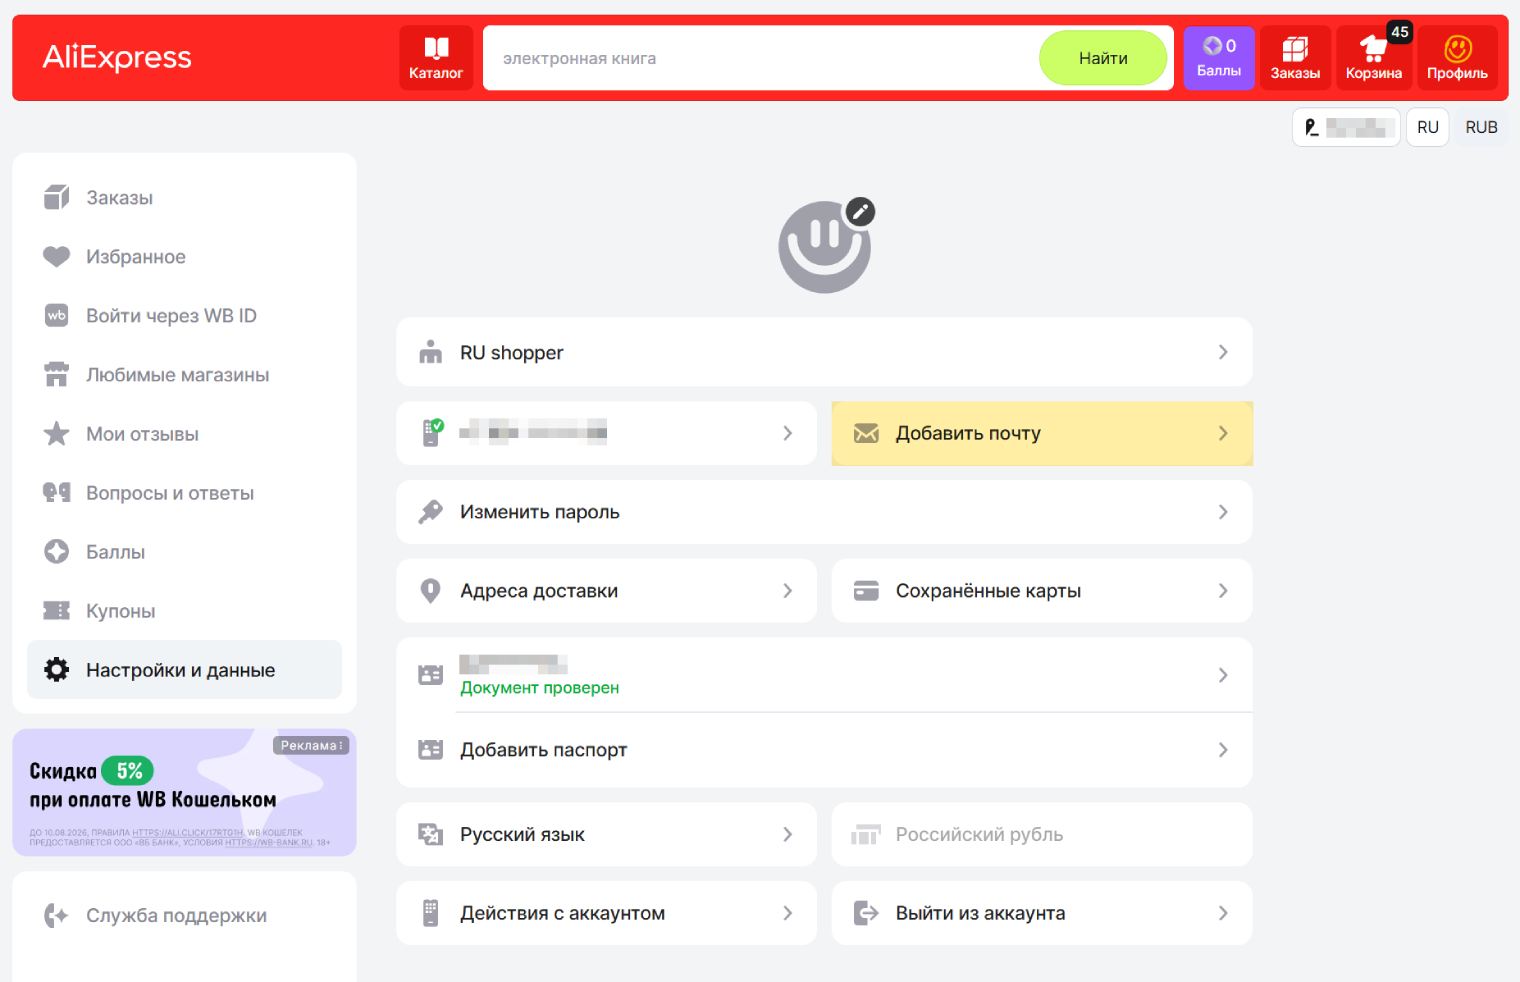Select Мои отзывы in the sidebar
Viewport: 1520px width, 982px height.
pyautogui.click(x=184, y=433)
